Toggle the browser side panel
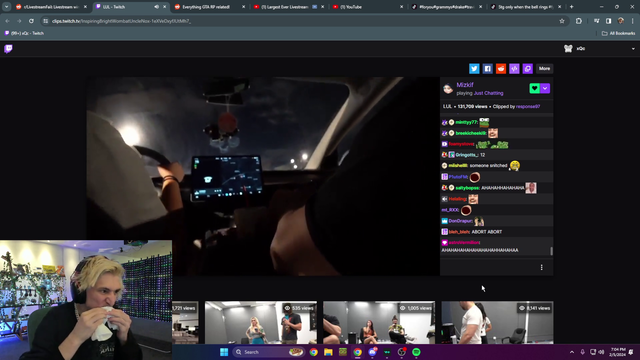This screenshot has height=360, width=640. (609, 21)
